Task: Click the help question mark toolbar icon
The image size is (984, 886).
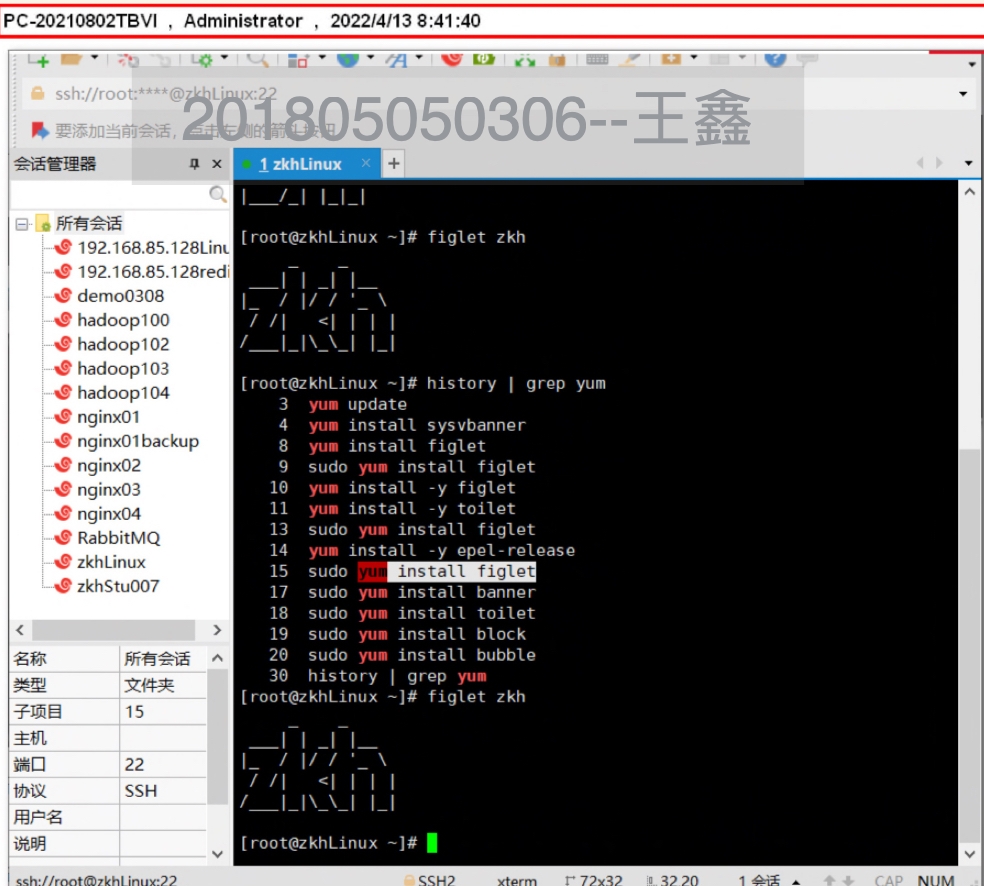Action: [775, 58]
